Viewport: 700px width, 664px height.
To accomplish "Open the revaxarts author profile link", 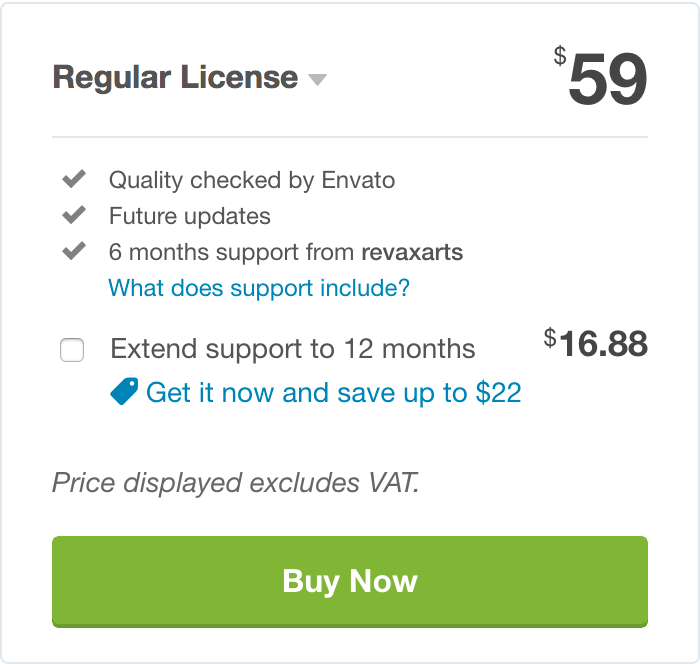I will 412,252.
